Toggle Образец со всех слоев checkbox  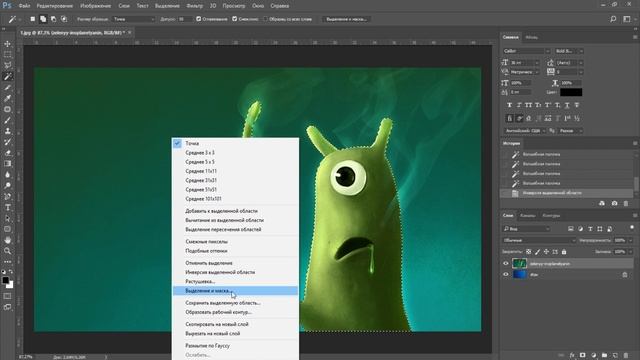(265, 19)
